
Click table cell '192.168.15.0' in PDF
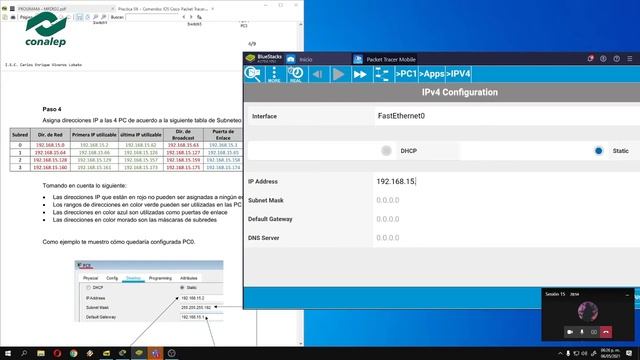(x=50, y=145)
